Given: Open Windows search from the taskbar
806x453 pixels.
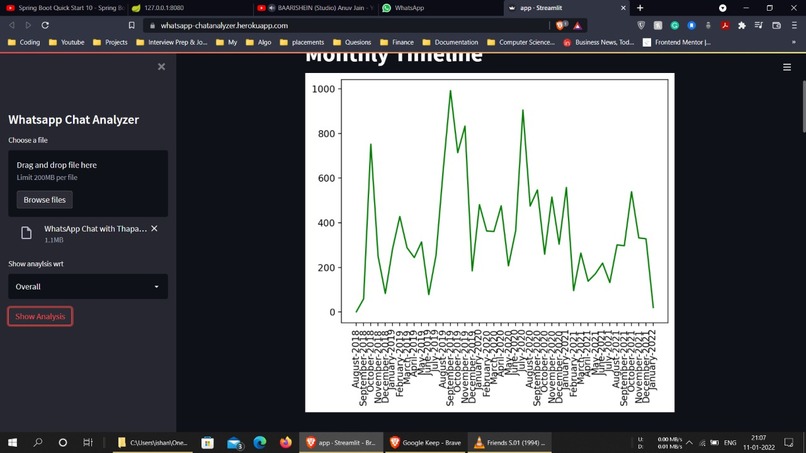Looking at the screenshot, I should (38, 442).
